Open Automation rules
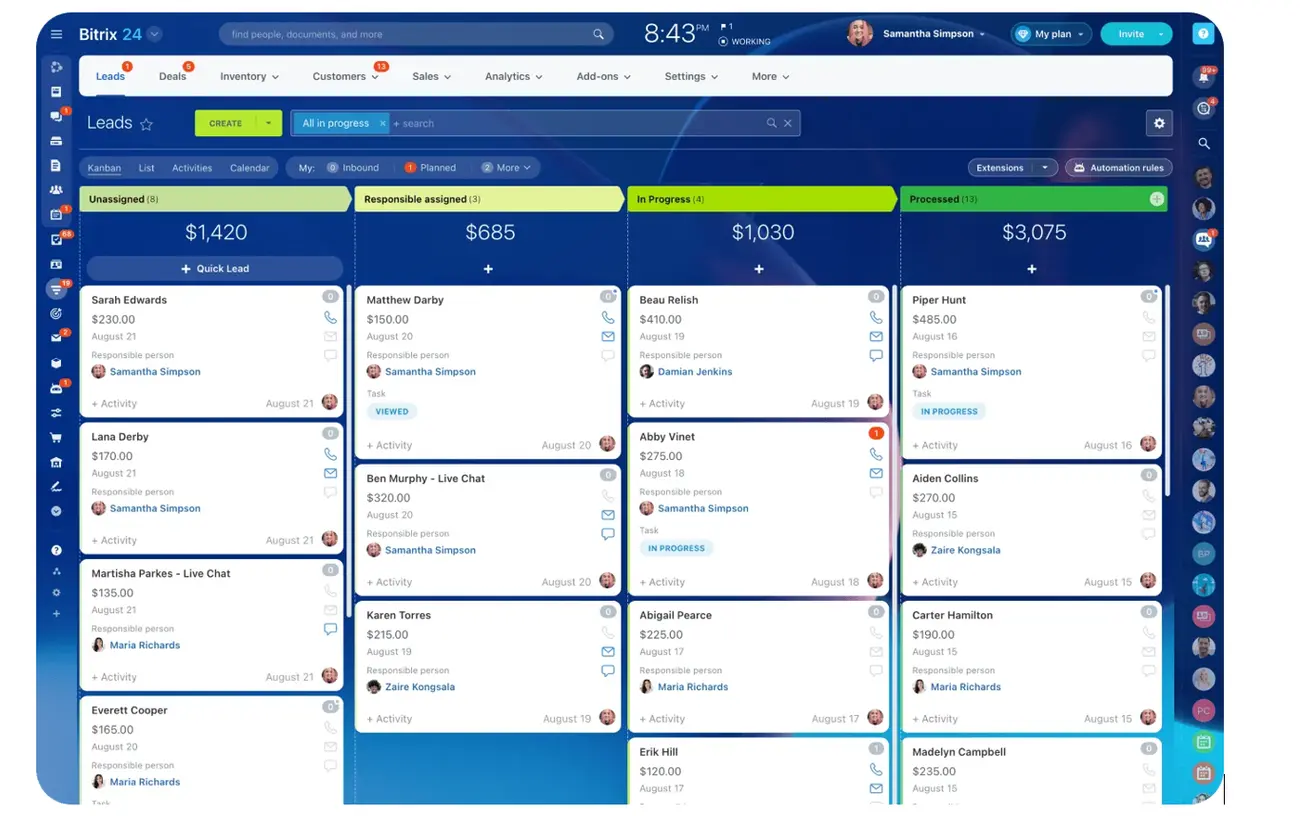This screenshot has width=1300, height=816. click(x=1118, y=168)
